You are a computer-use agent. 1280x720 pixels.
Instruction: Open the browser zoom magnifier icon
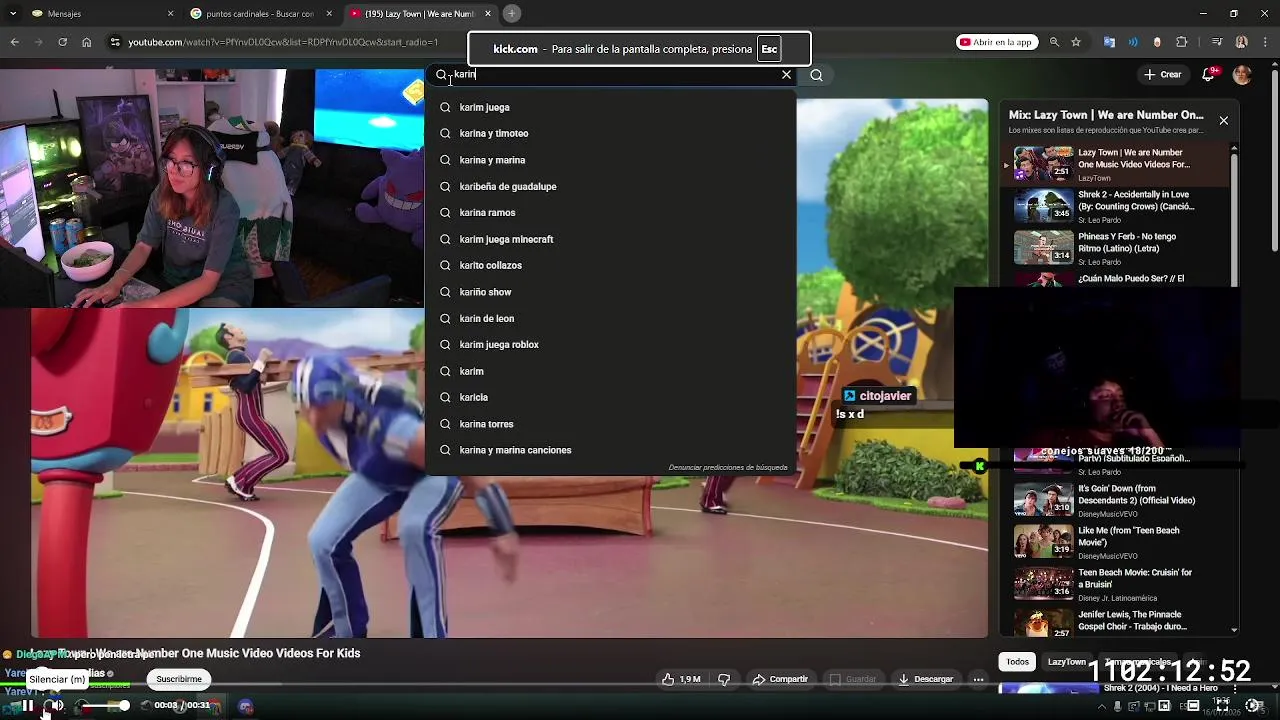click(1054, 42)
